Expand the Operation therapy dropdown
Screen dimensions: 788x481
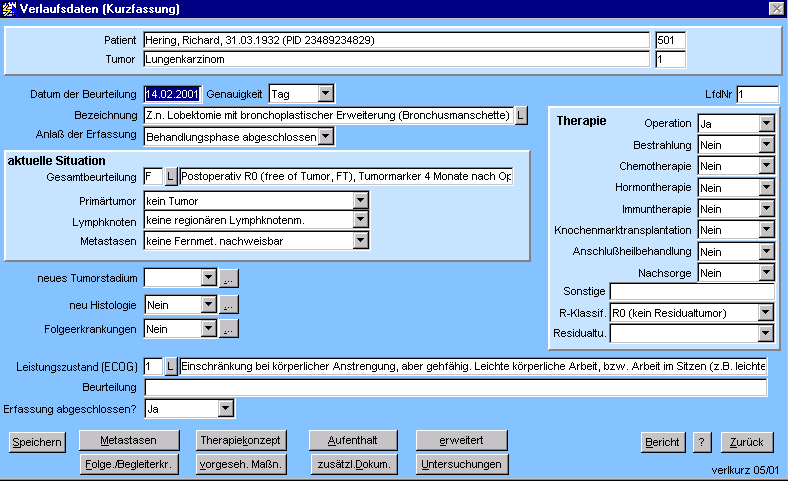point(766,124)
